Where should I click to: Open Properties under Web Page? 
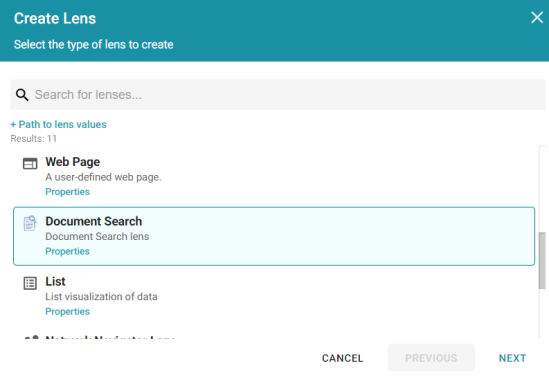point(67,192)
